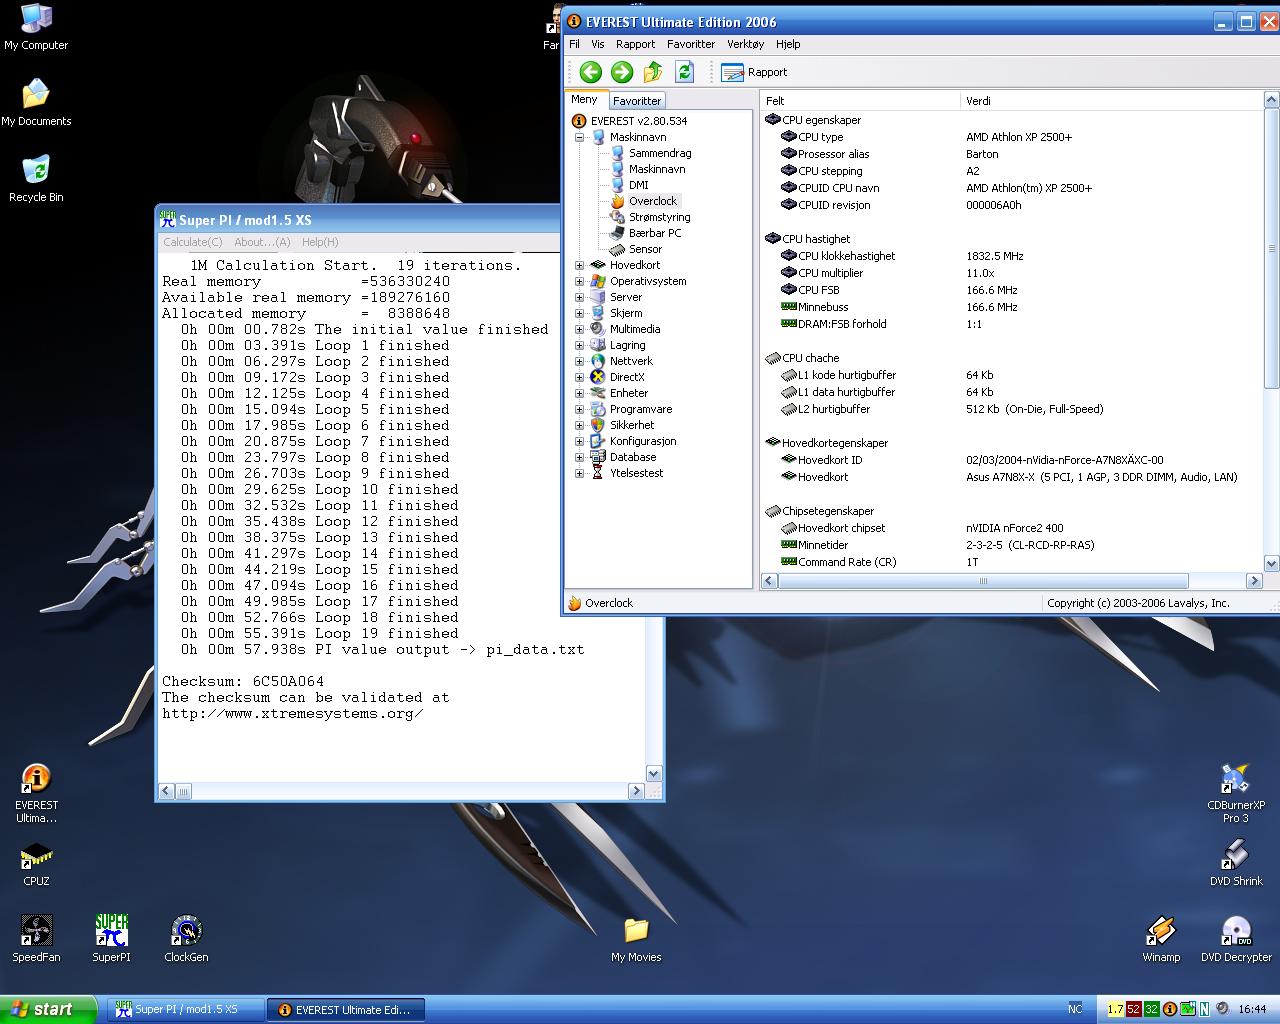Image resolution: width=1280 pixels, height=1024 pixels.
Task: Switch to the Meny tab
Action: coord(584,100)
